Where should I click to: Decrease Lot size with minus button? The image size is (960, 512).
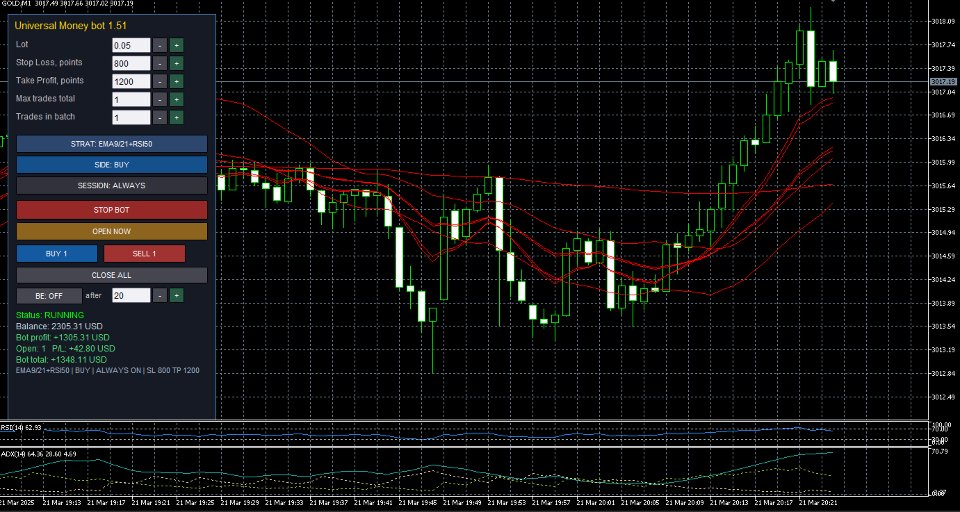point(159,45)
